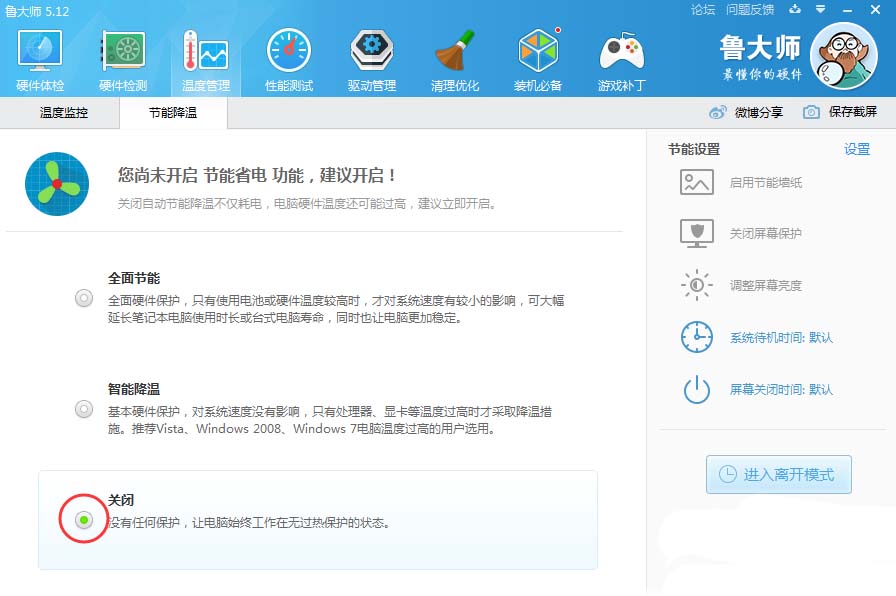Viewport: 896px width, 596px height.
Task: Open the 屏幕关闭时间 screen-off time setting
Action: 779,390
